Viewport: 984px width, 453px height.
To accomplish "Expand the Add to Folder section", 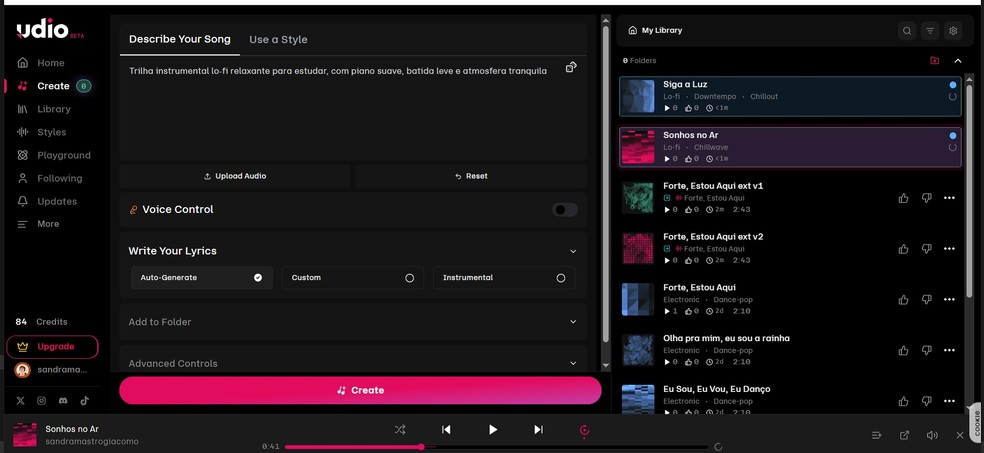I will [353, 322].
